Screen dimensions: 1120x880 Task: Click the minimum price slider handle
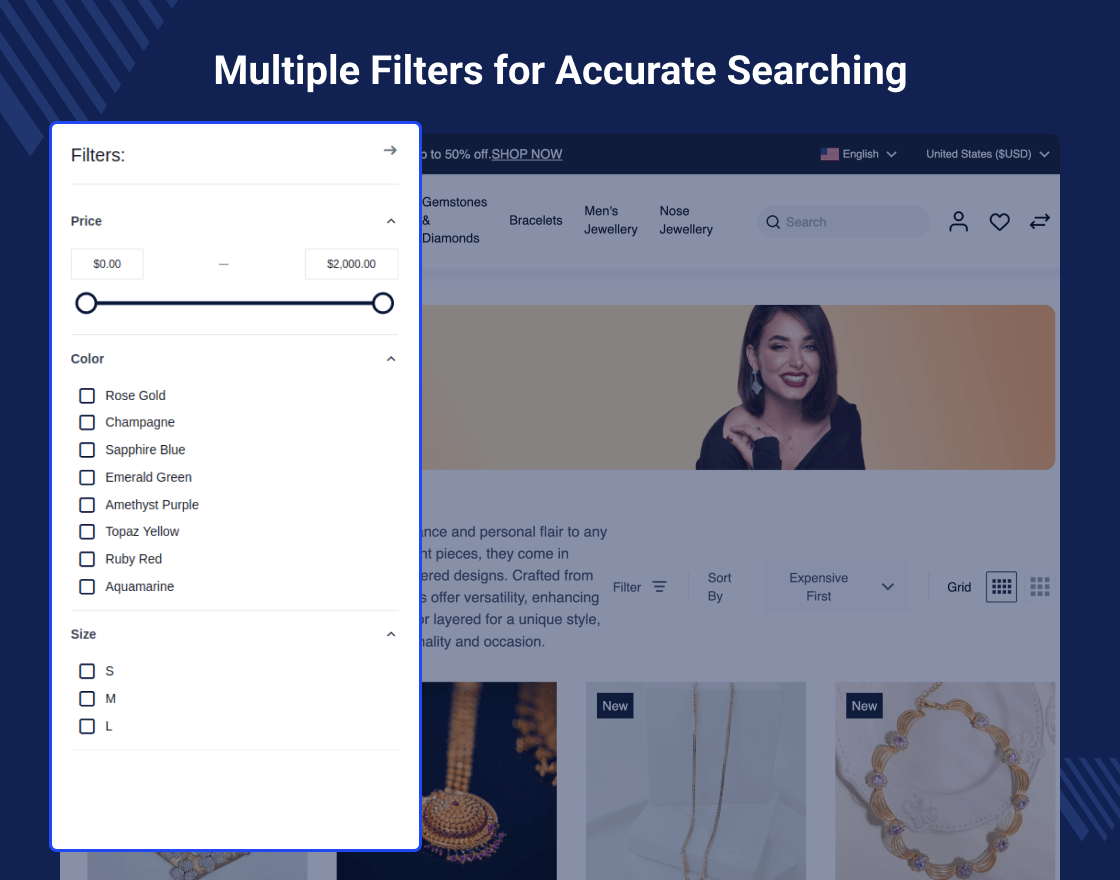86,303
